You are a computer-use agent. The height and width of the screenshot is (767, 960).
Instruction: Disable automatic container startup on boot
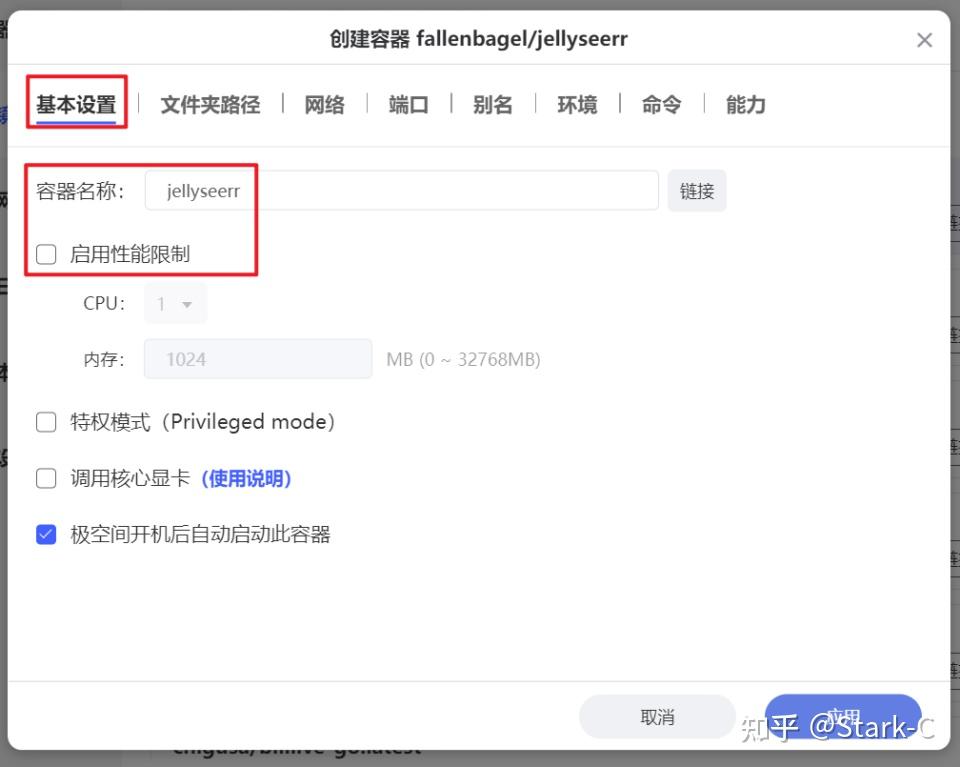pyautogui.click(x=46, y=534)
